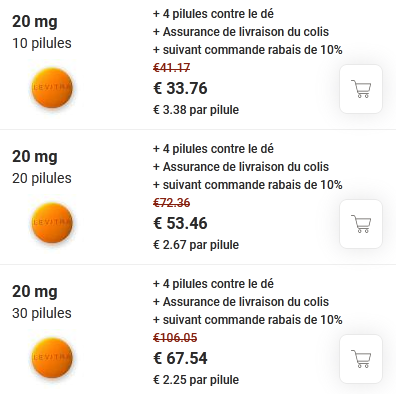Click the pill image for 30 pilules
Screen dimensions: 396x394
tap(52, 358)
